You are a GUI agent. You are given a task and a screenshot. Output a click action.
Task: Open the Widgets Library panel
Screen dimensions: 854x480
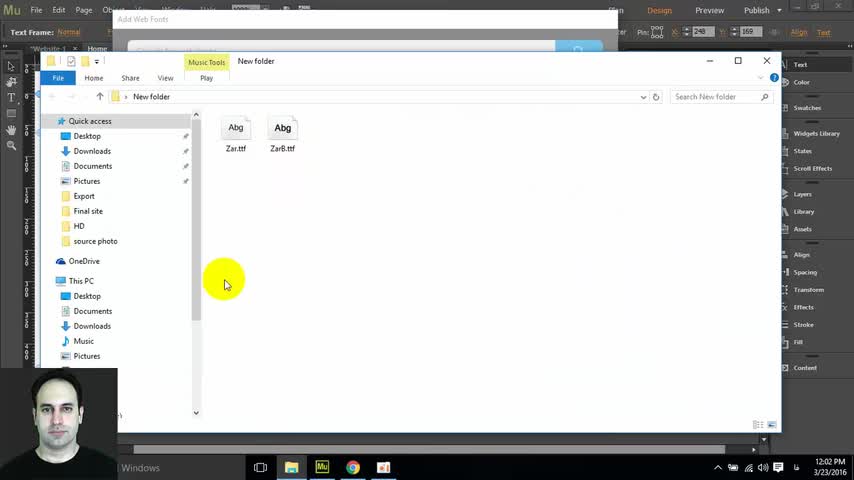(x=816, y=133)
